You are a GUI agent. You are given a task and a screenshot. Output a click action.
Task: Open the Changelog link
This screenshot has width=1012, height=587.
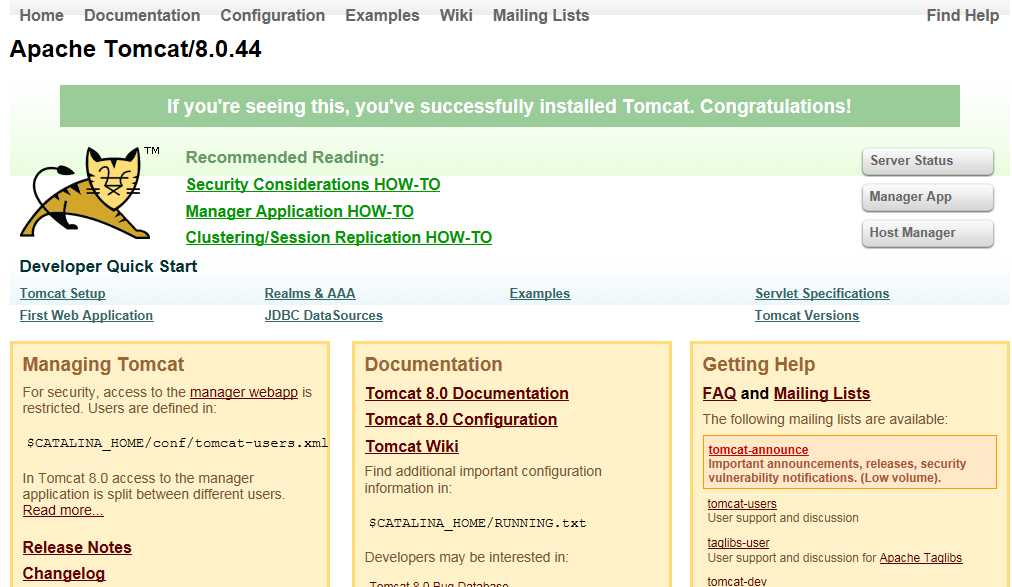click(64, 573)
